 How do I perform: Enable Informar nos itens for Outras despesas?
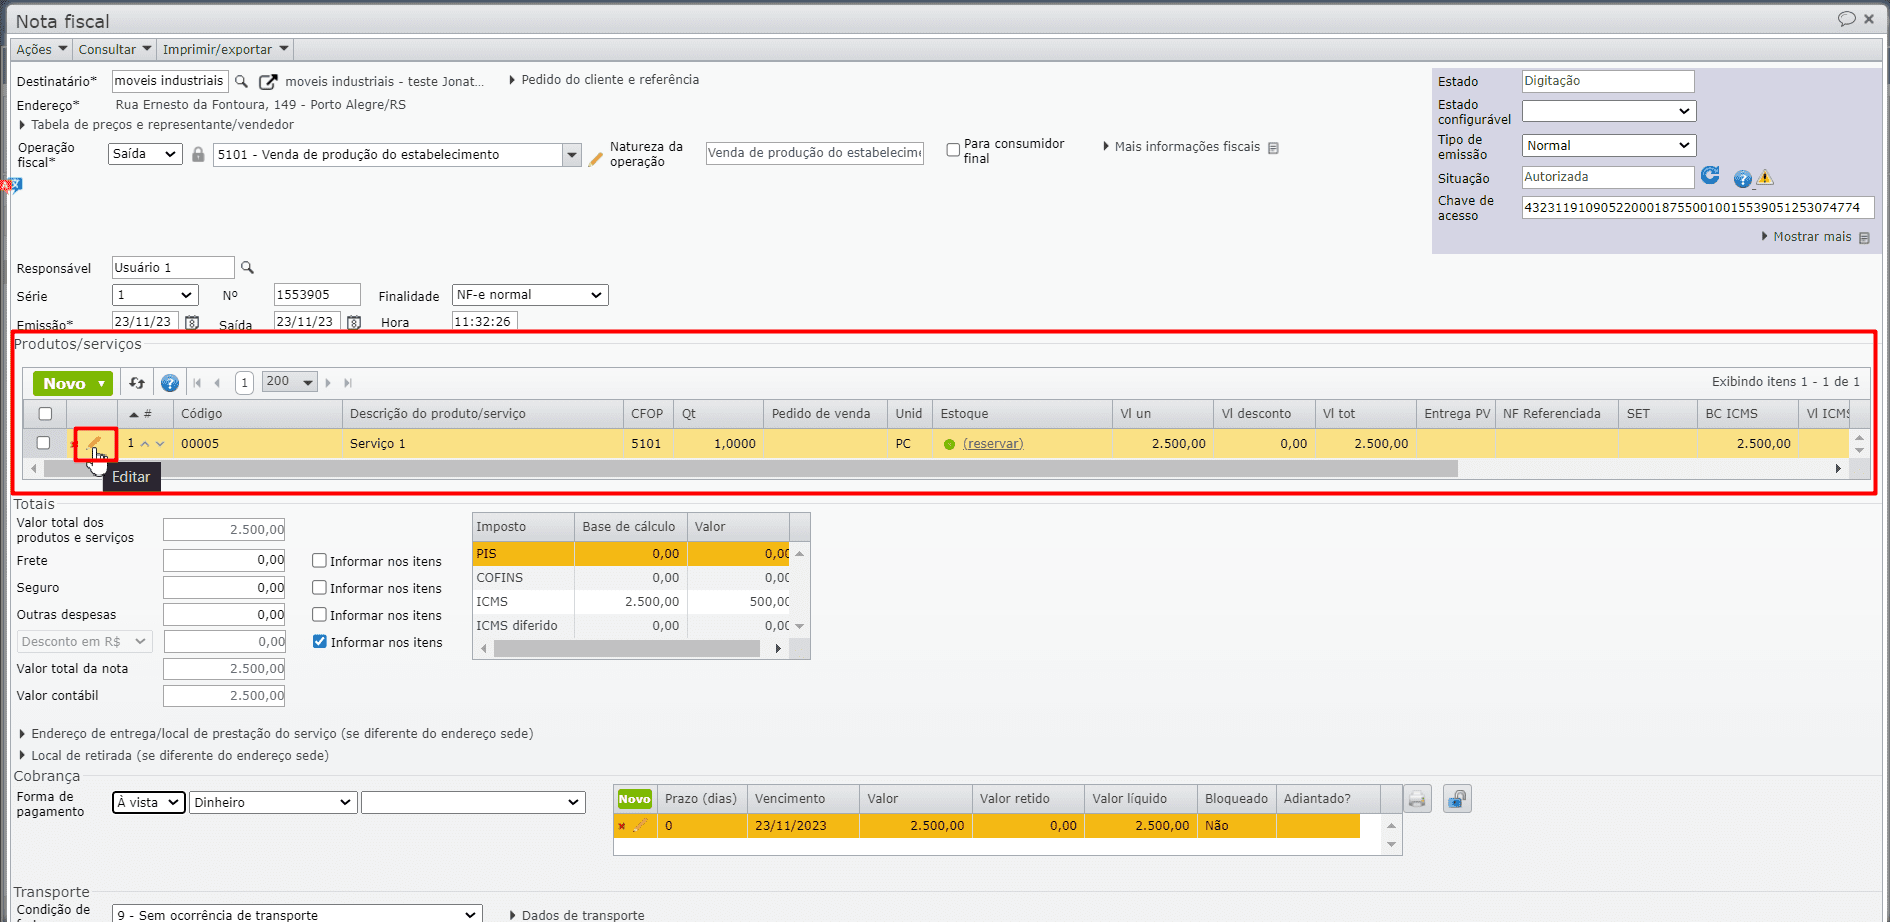coord(320,615)
